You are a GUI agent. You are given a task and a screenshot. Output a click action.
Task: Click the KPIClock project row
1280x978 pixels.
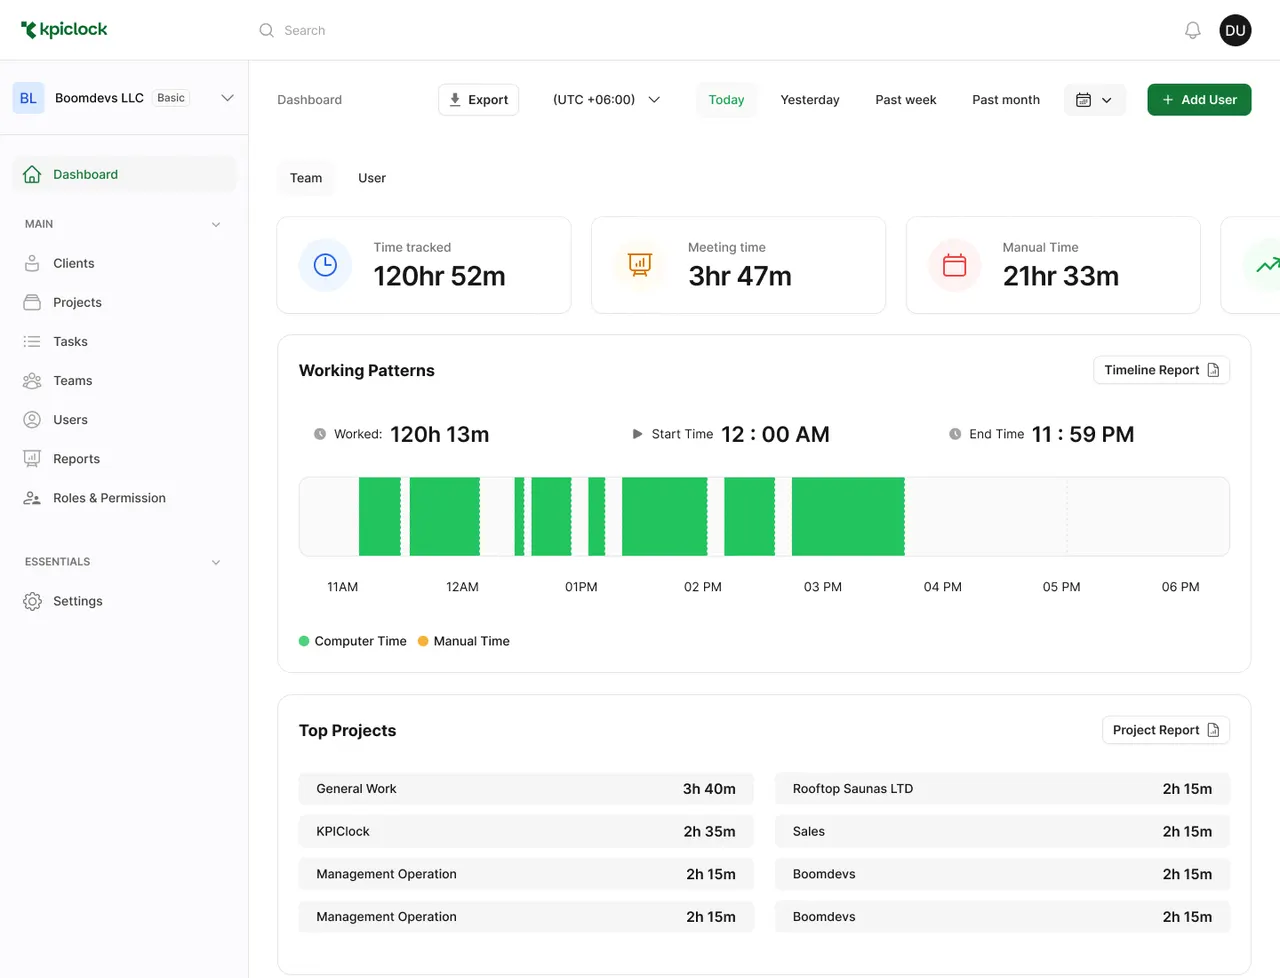pos(526,832)
